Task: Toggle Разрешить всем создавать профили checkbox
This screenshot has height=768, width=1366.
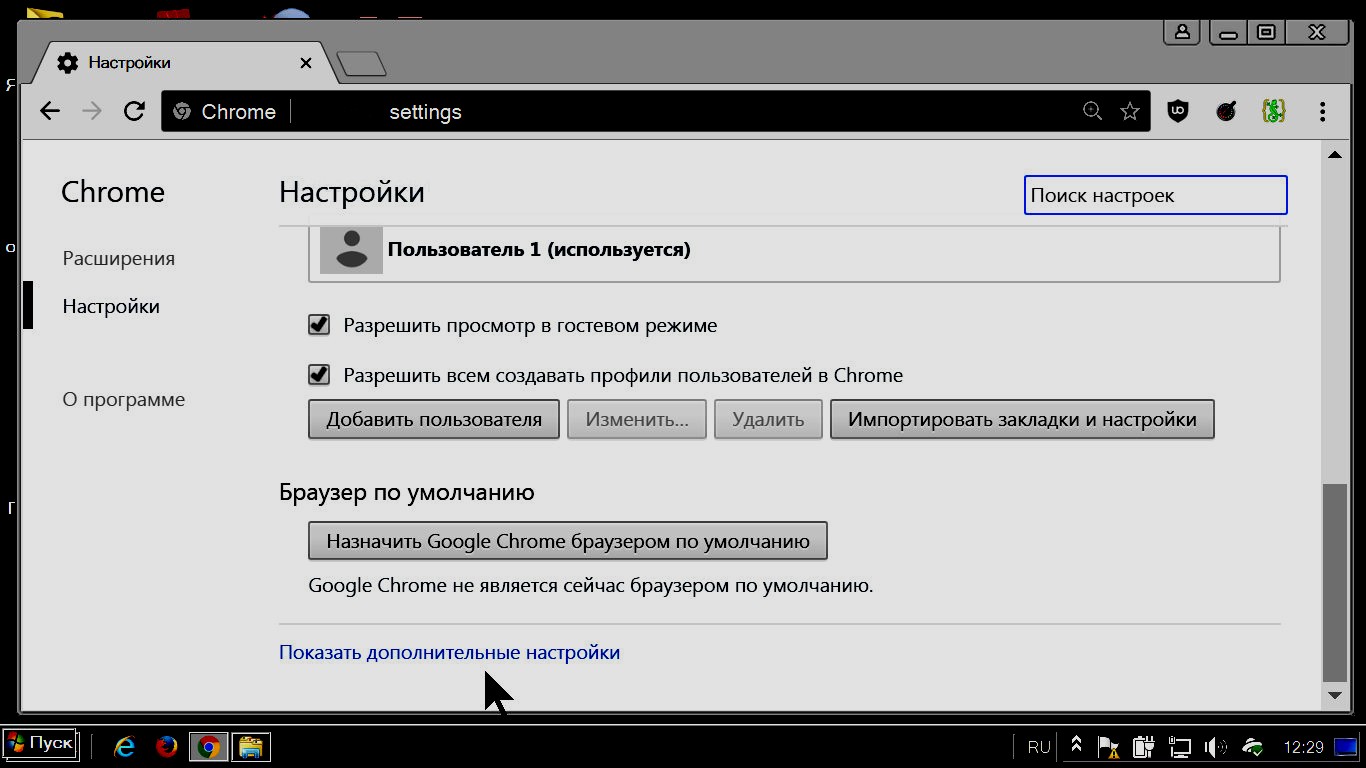Action: (x=319, y=375)
